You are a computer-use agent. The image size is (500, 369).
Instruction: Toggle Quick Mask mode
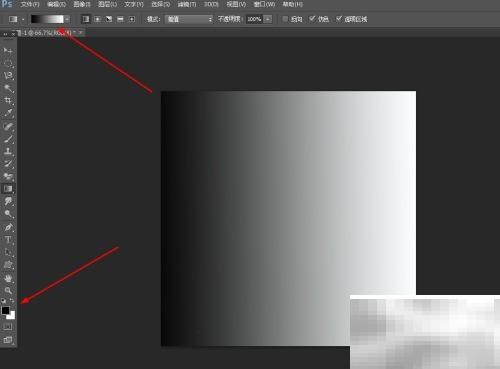pos(8,327)
